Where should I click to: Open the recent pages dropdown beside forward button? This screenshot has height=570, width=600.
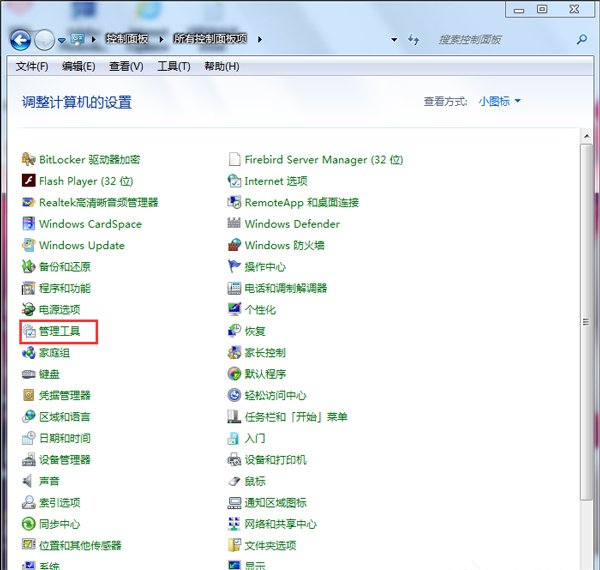coord(62,40)
